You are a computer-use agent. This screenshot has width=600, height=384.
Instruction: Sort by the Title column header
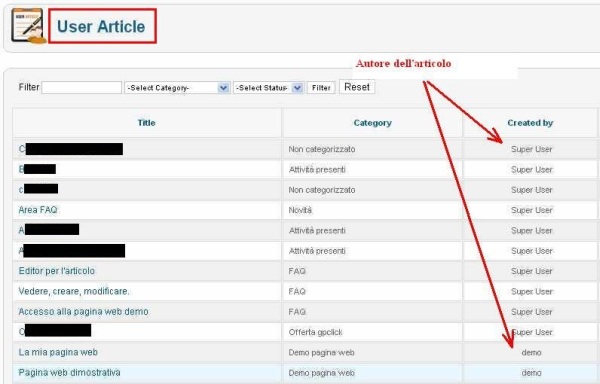pos(147,123)
